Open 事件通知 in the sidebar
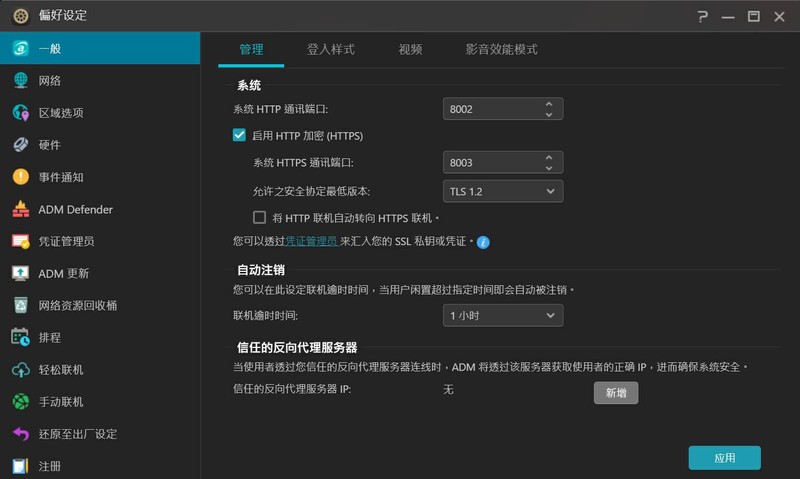Image resolution: width=800 pixels, height=479 pixels. [100, 177]
